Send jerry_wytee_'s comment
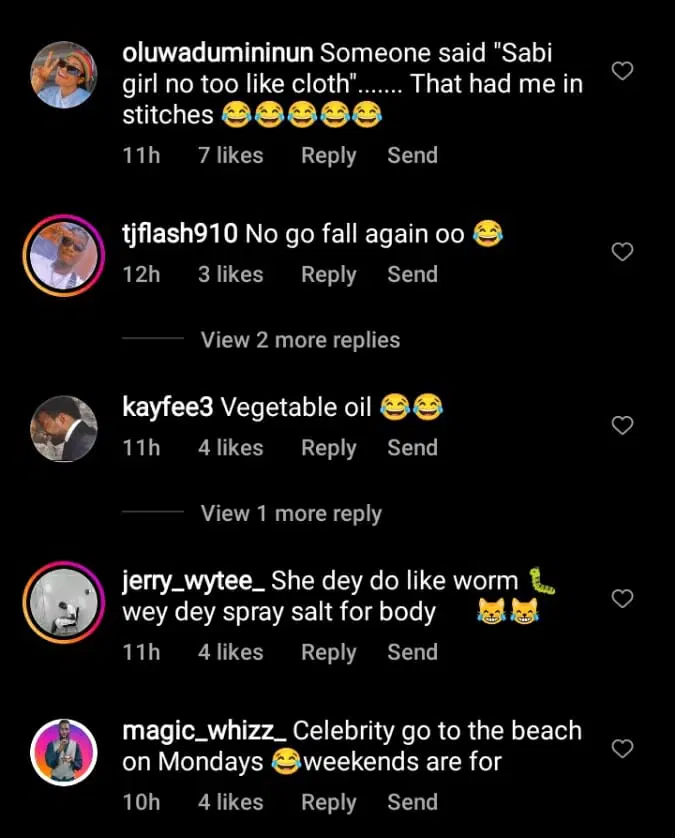The width and height of the screenshot is (675, 838). coord(412,653)
